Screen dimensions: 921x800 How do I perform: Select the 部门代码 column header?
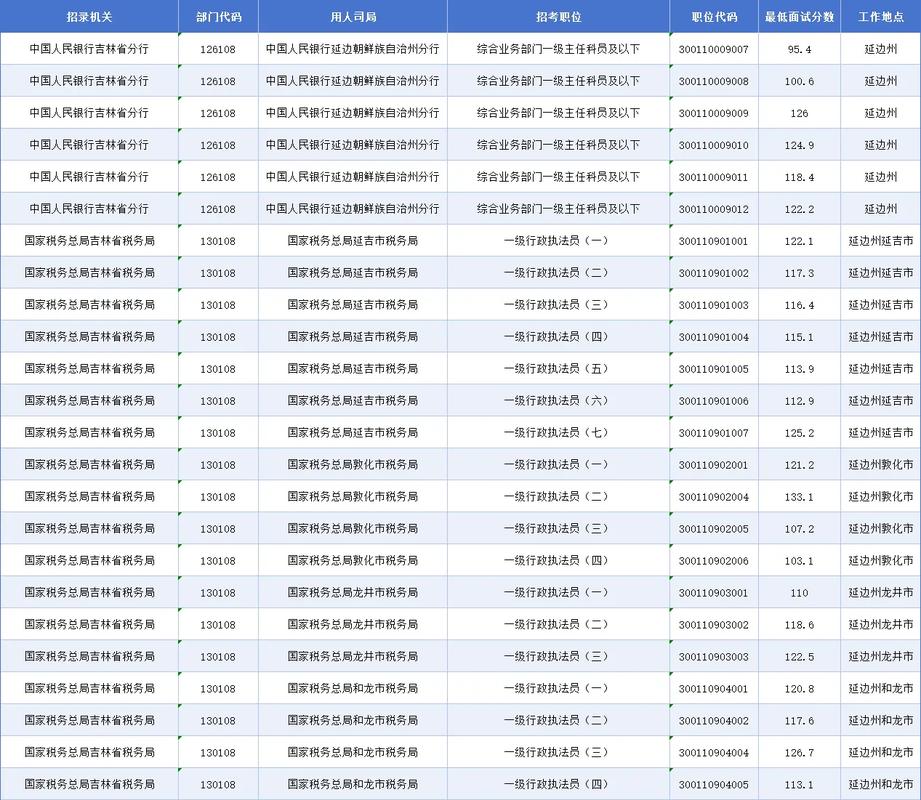218,17
